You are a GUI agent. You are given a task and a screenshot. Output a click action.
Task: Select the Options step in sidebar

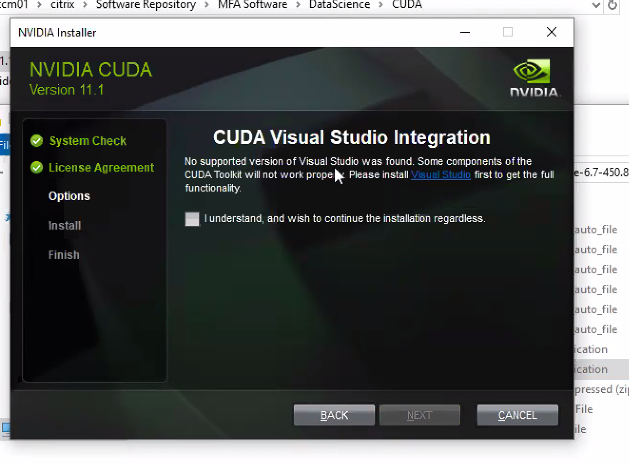(x=69, y=196)
